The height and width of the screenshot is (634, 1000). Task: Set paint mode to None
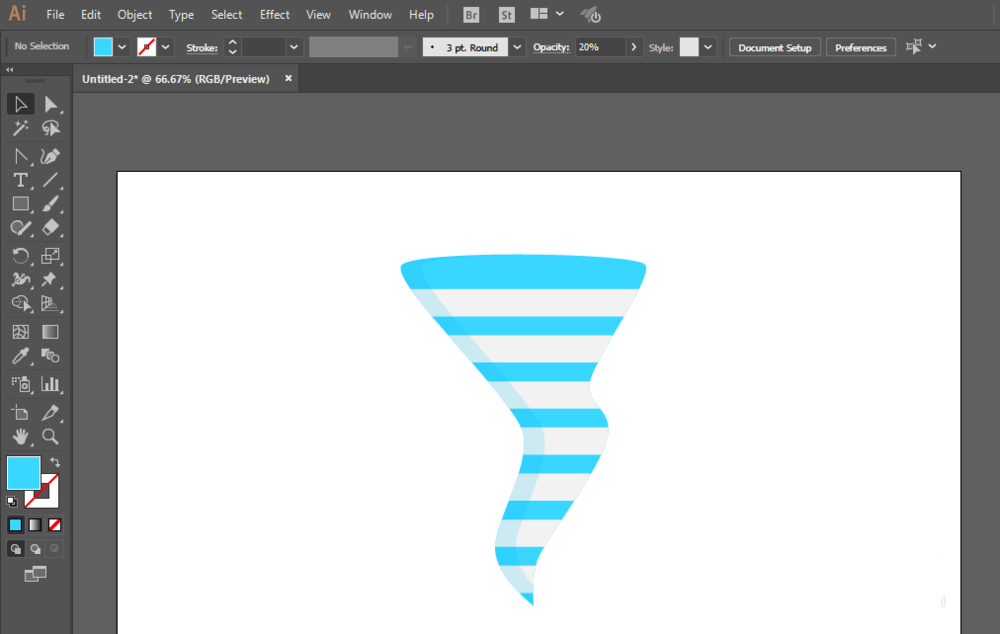coord(55,525)
